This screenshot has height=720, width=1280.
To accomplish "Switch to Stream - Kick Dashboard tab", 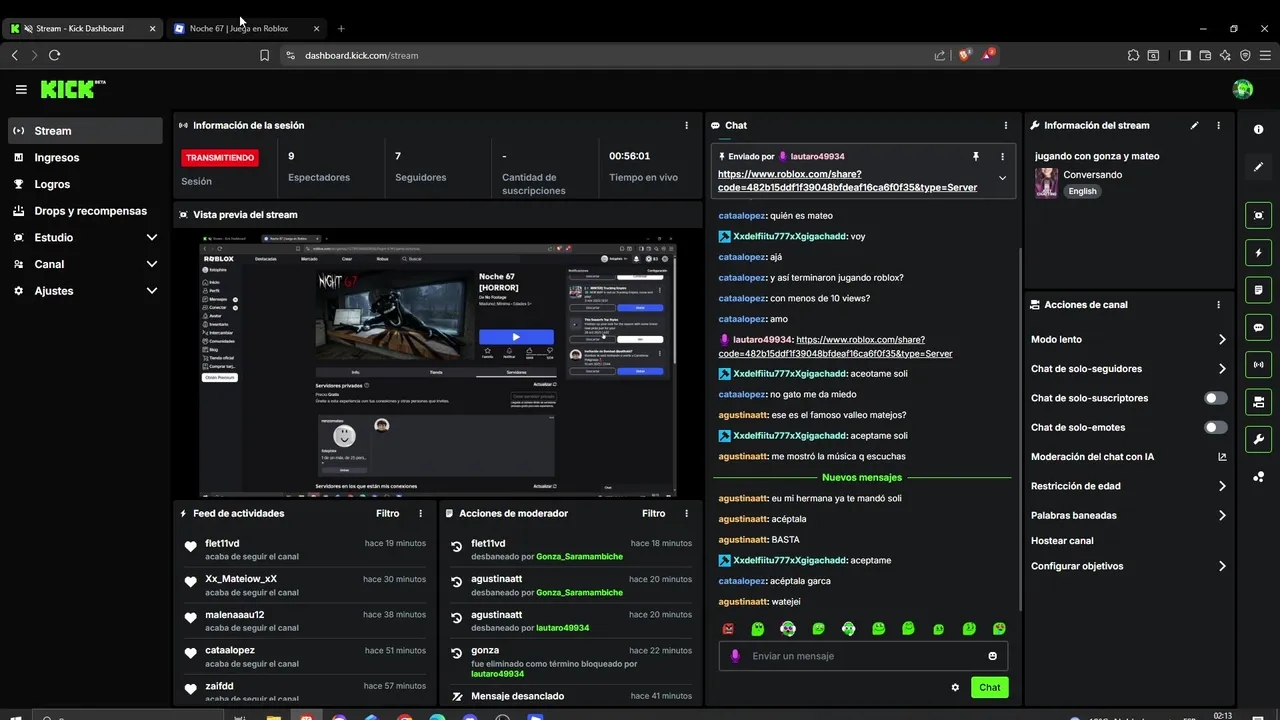I will click(x=82, y=28).
